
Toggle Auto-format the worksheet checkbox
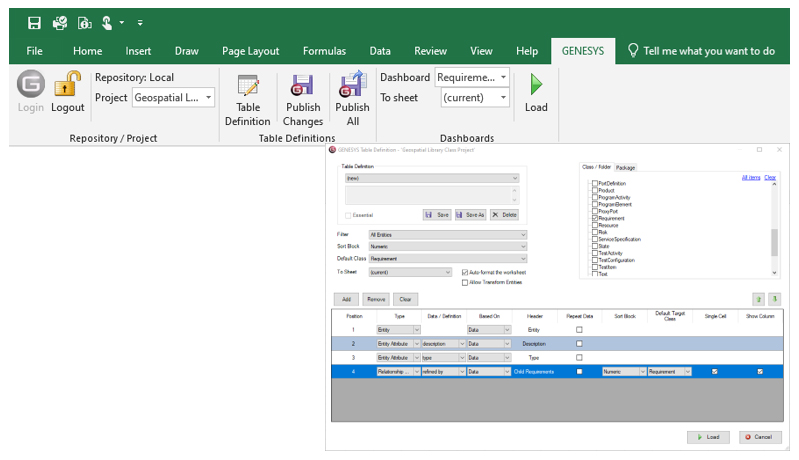pyautogui.click(x=465, y=272)
